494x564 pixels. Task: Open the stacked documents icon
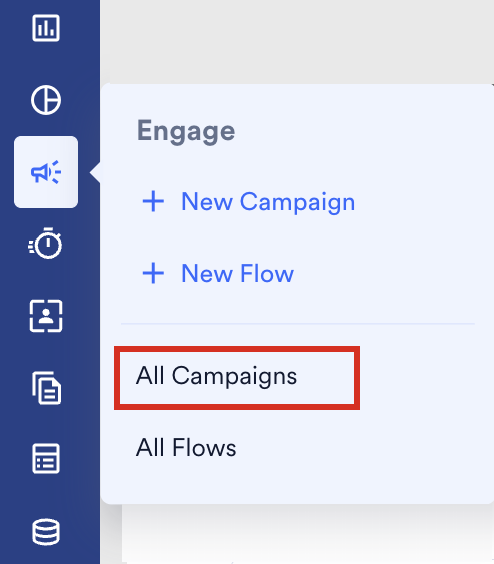click(46, 388)
